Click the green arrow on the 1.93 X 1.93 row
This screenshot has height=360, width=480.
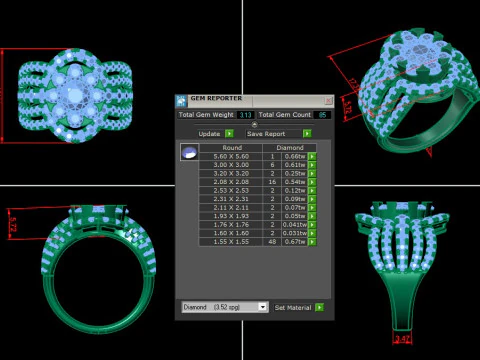pos(312,216)
